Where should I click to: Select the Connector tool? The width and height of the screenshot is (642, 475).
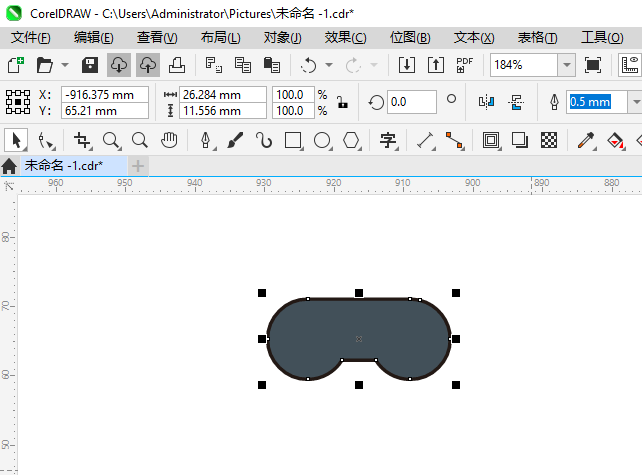454,140
